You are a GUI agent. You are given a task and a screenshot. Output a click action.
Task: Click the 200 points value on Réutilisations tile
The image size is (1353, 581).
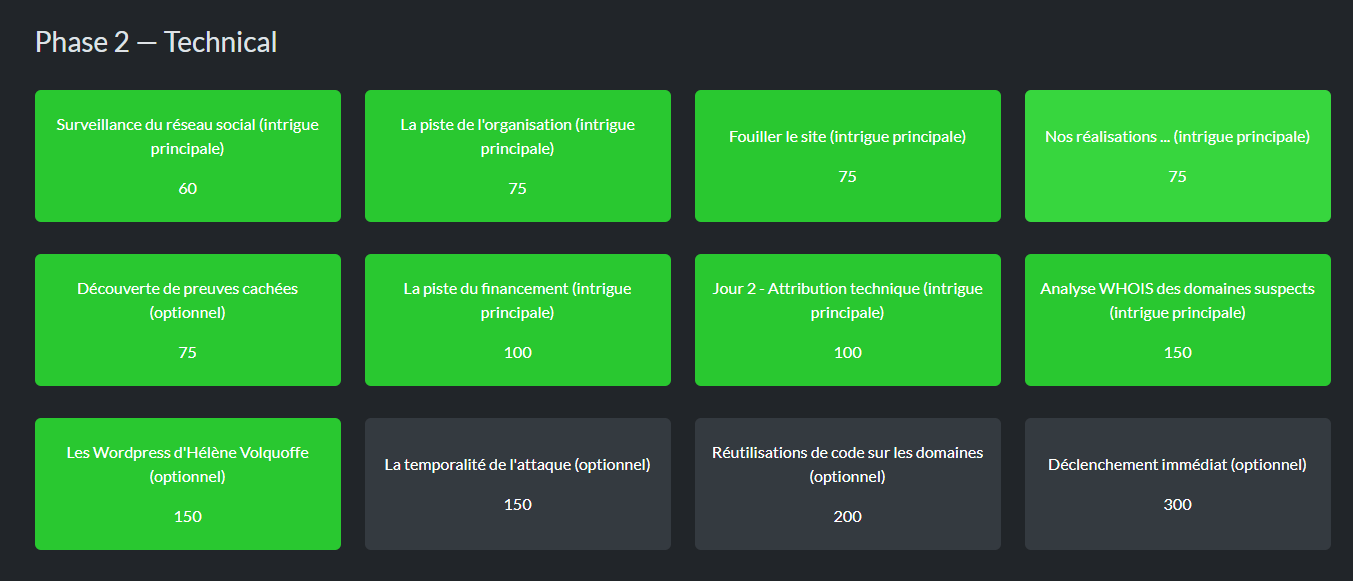pyautogui.click(x=847, y=517)
